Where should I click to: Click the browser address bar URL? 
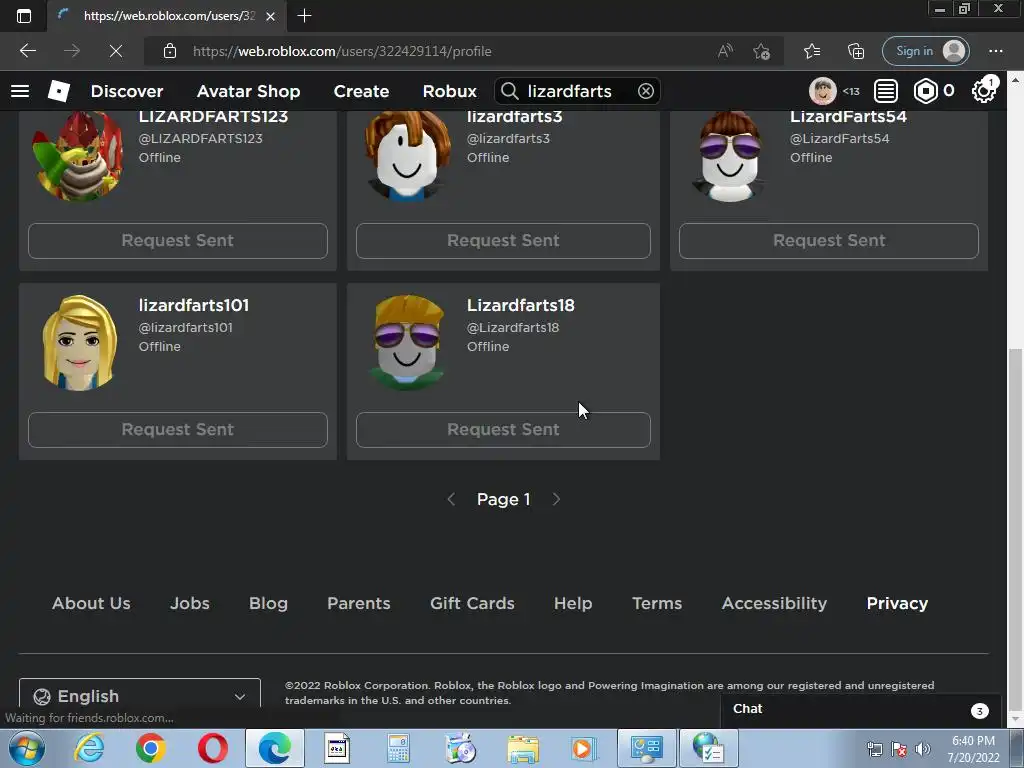[342, 51]
